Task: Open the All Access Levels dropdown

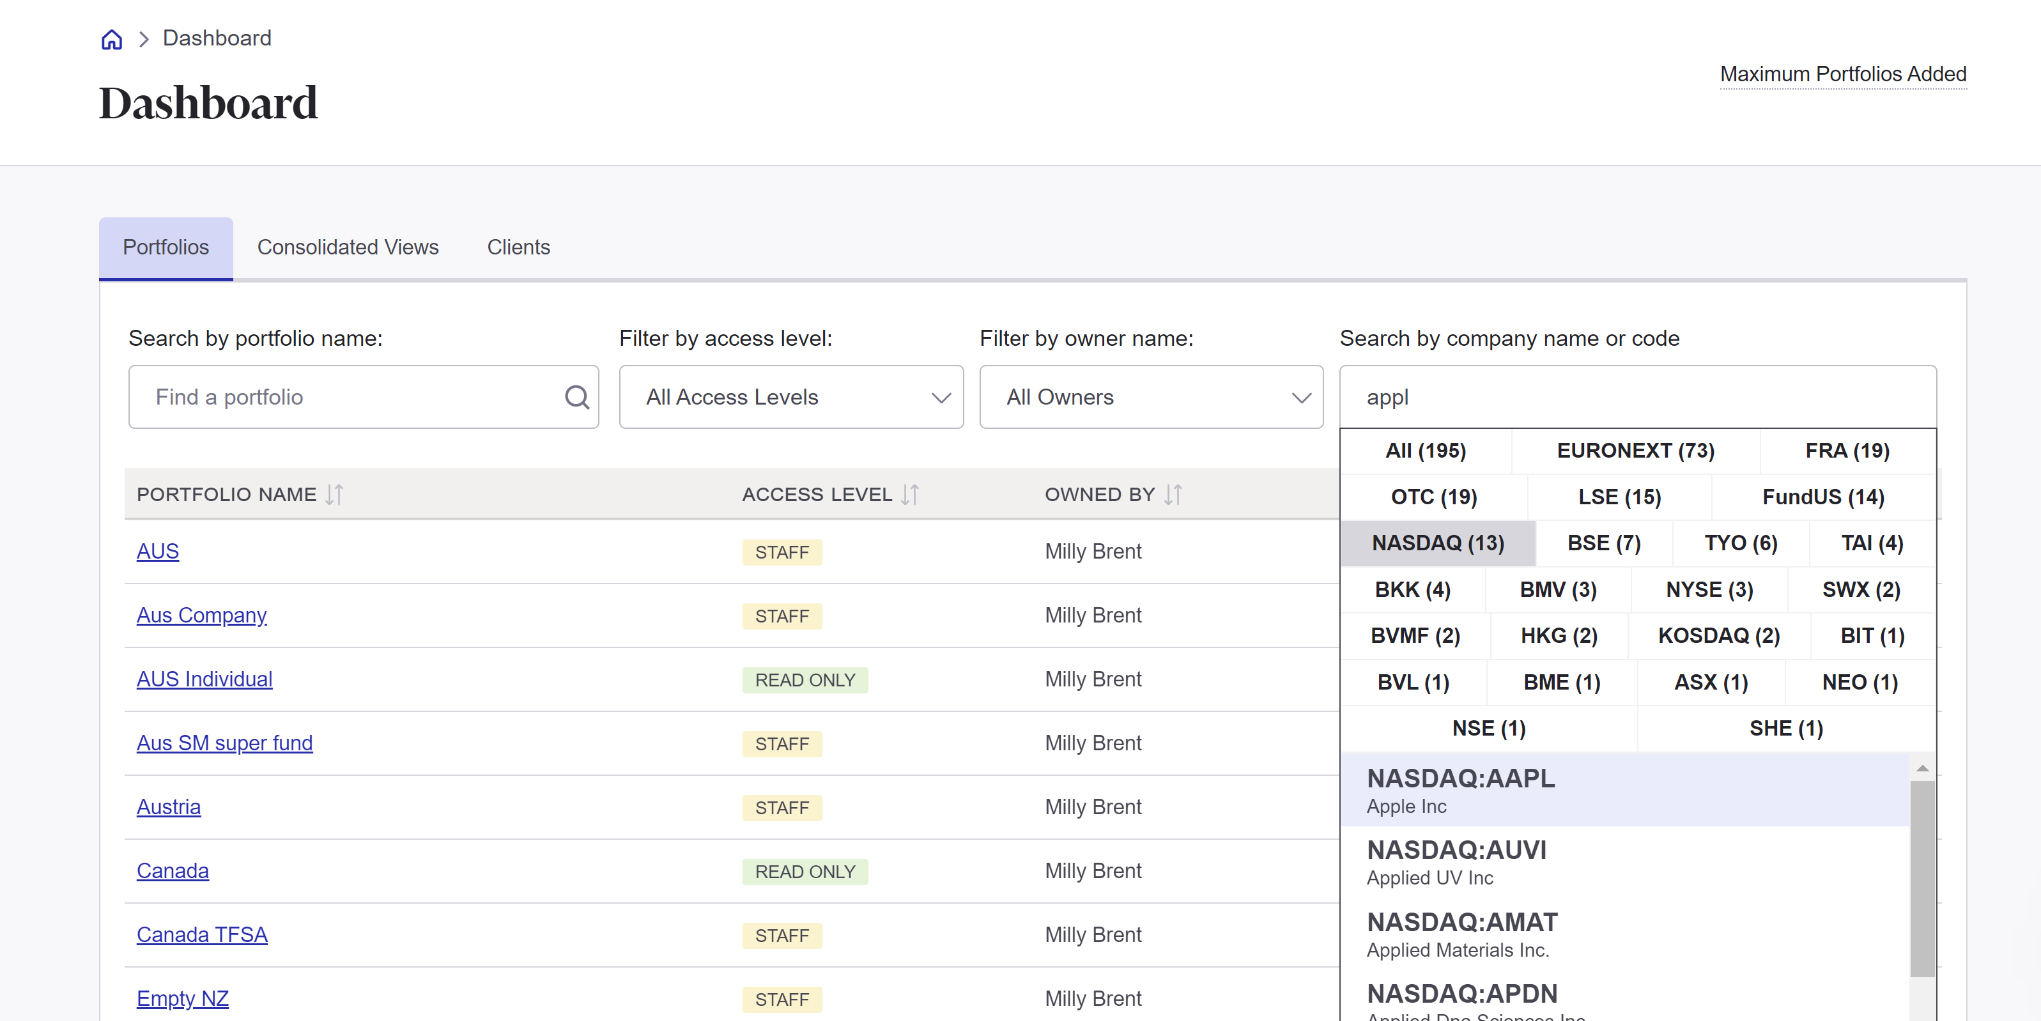Action: (x=790, y=397)
